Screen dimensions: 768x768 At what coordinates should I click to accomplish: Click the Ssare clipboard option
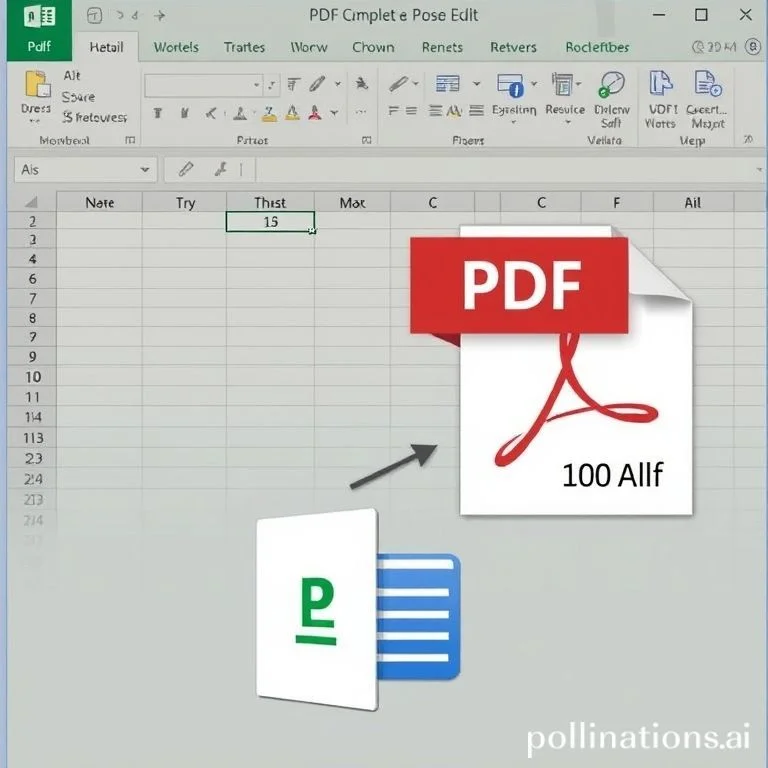coord(78,97)
